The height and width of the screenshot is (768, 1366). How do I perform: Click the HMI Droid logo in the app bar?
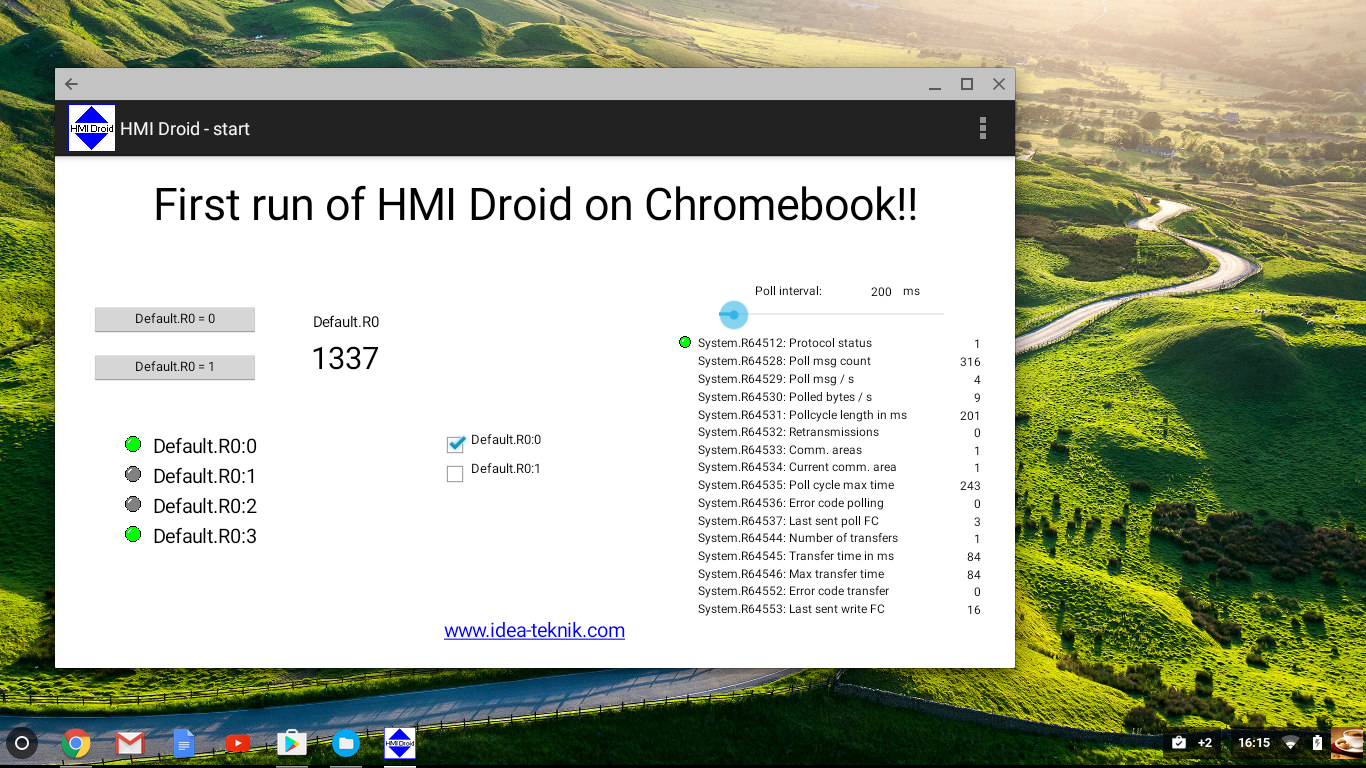(92, 128)
